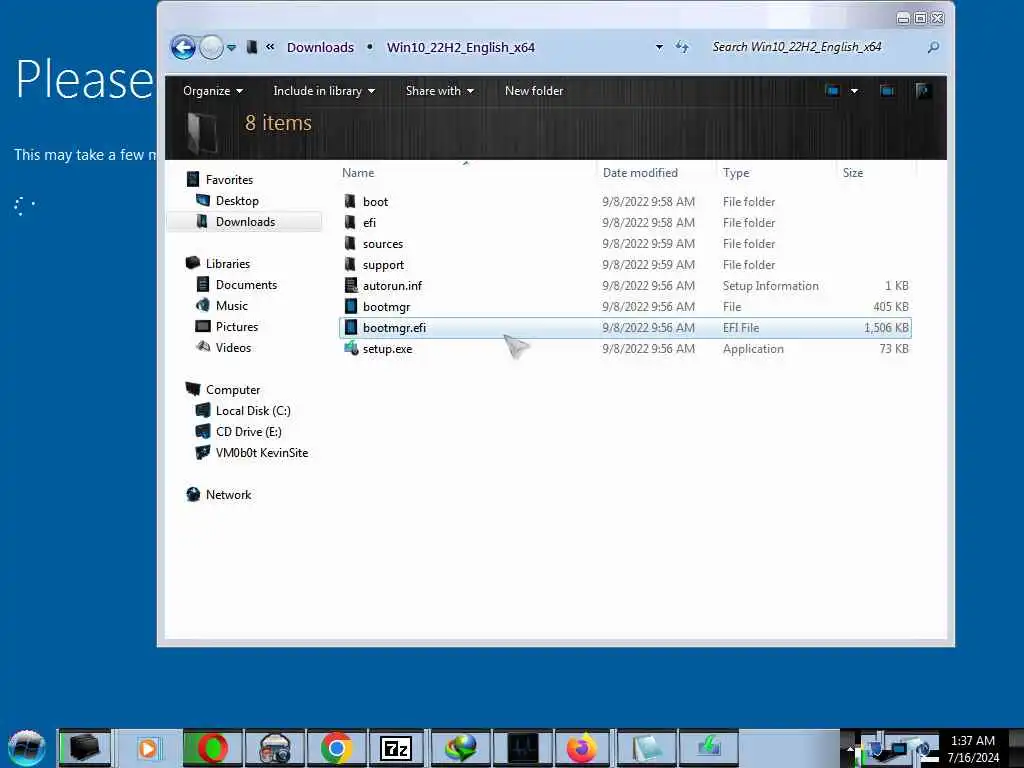Open the black folder taskbar icon

(84, 748)
